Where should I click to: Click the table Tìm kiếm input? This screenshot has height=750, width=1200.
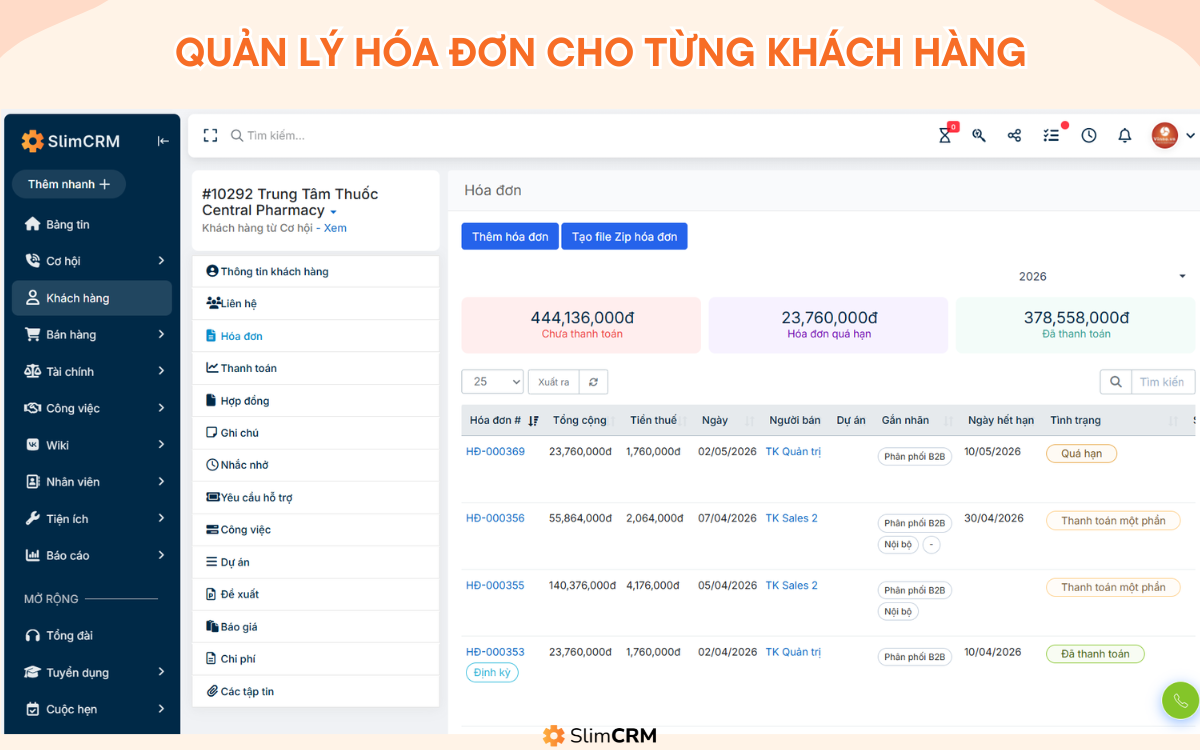(x=1163, y=382)
